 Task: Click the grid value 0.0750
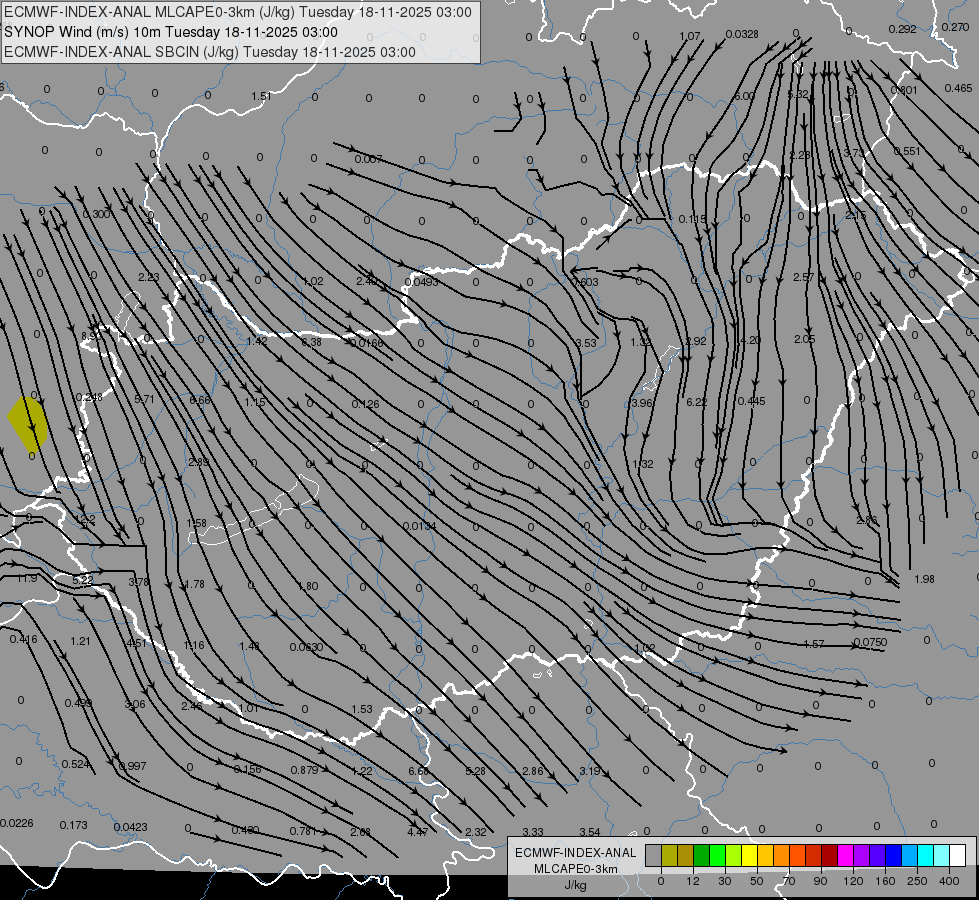coord(870,642)
